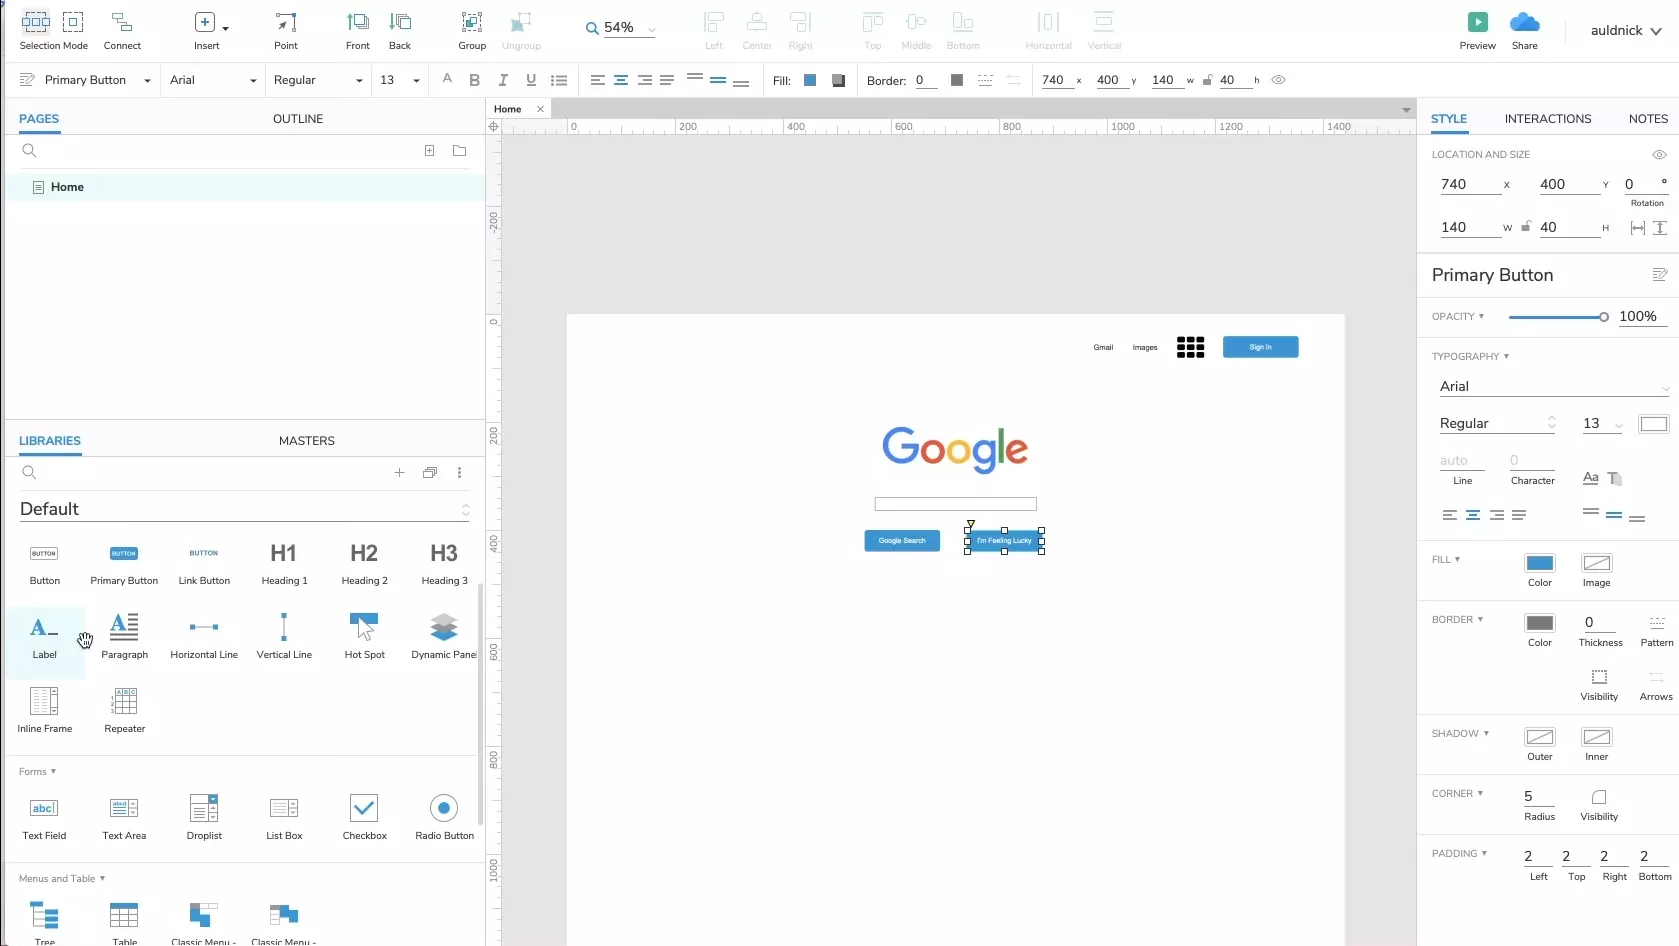
Task: Toggle bold formatting in toolbar
Action: (x=474, y=80)
